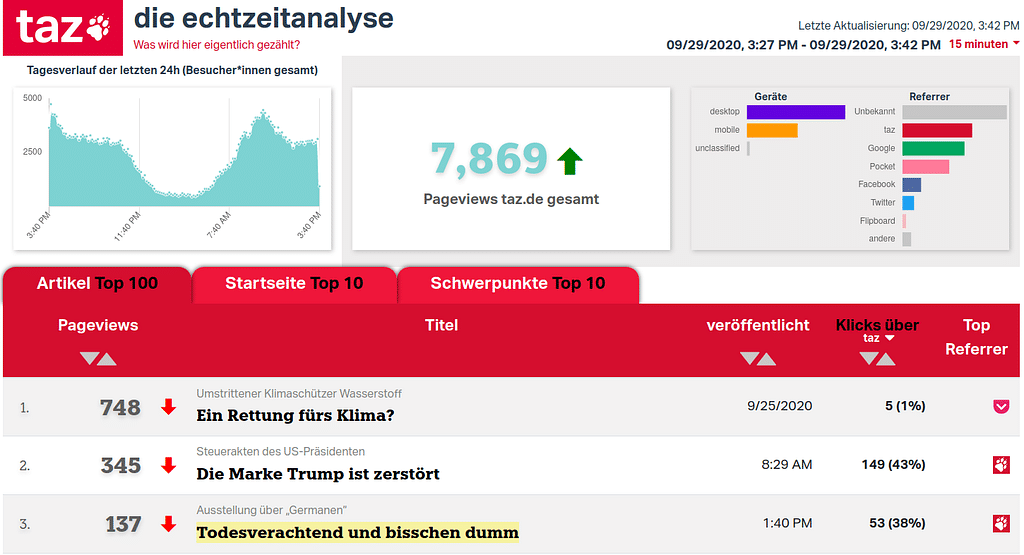Click taz paw referrer icon for Germanen article
The width and height of the screenshot is (1024, 555).
click(x=1000, y=523)
